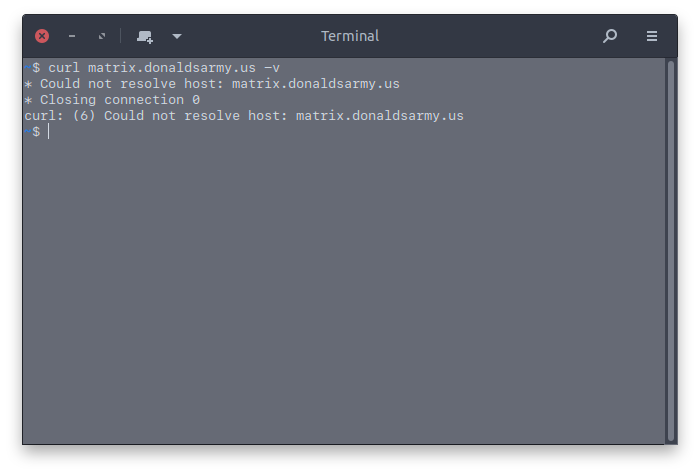The height and width of the screenshot is (475, 700).
Task: Close the Terminal window
Action: tap(42, 36)
